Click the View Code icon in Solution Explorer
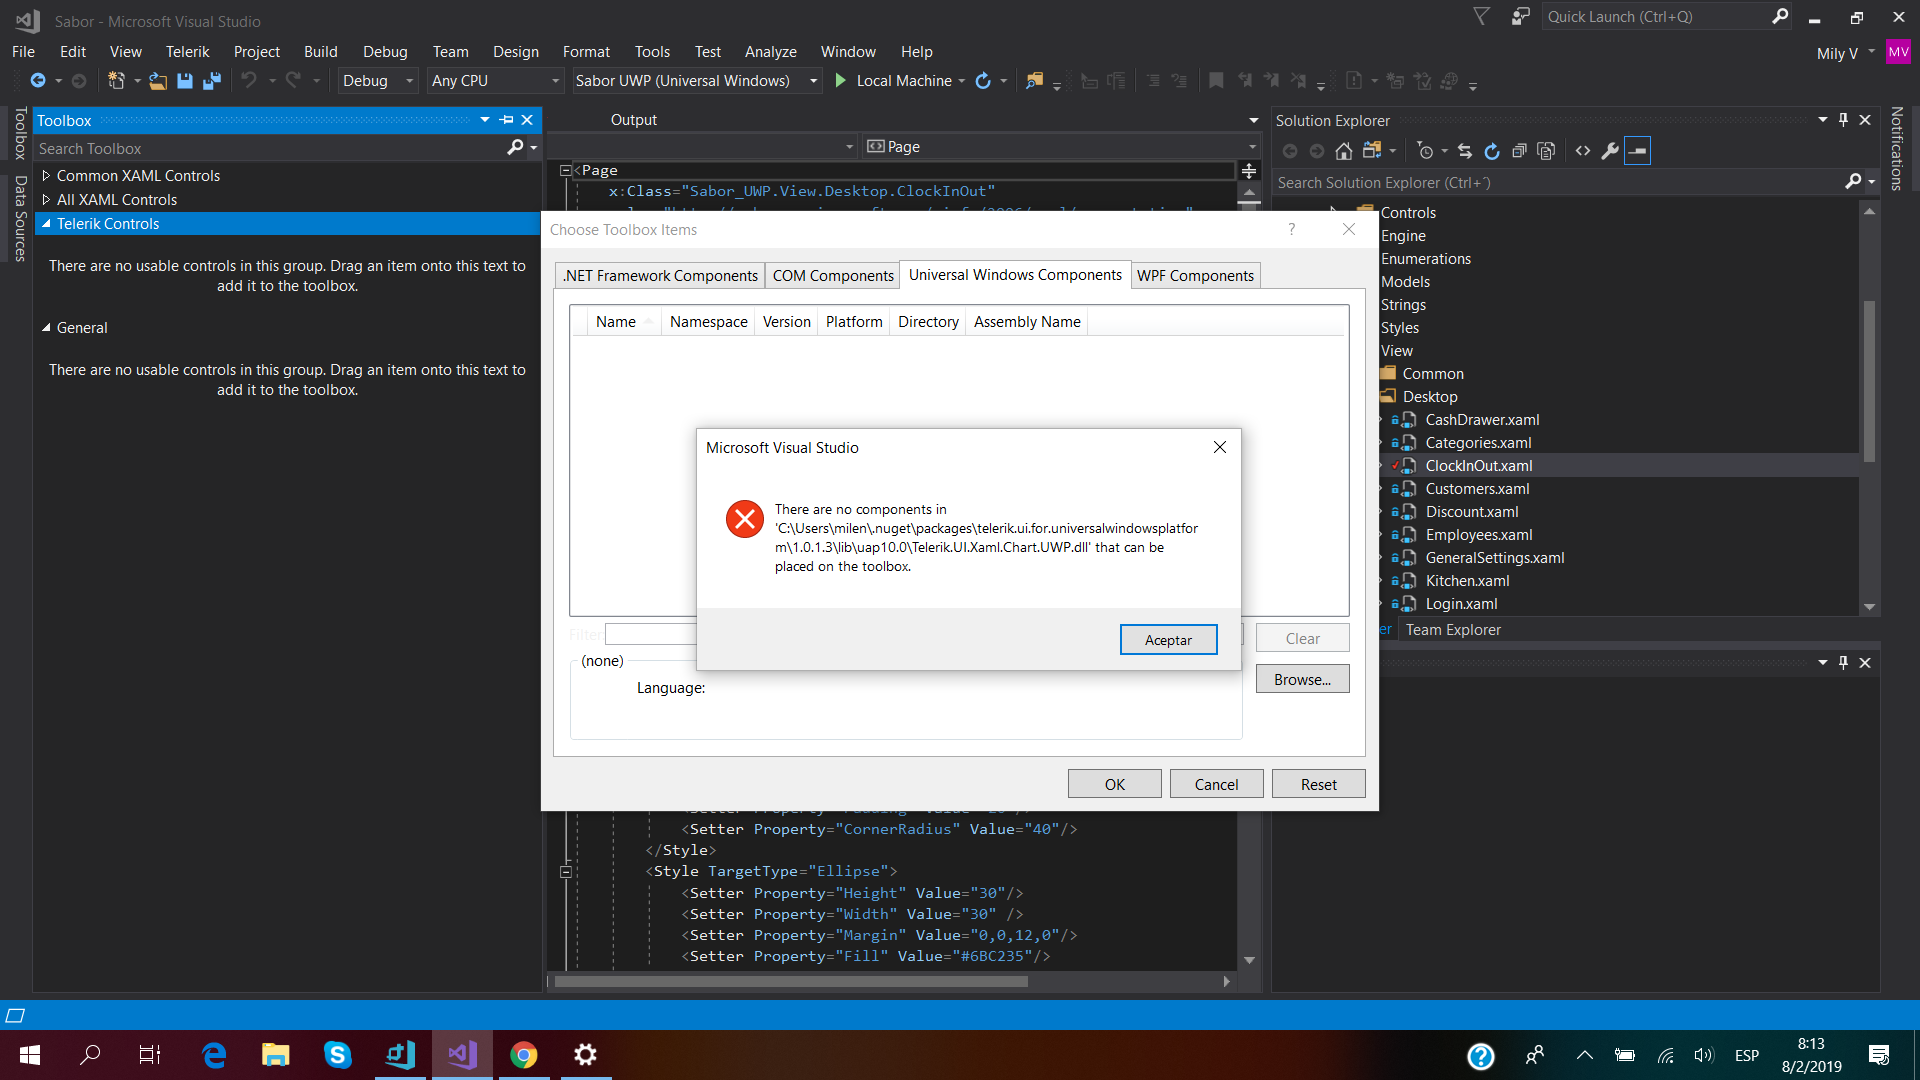 pos(1583,151)
